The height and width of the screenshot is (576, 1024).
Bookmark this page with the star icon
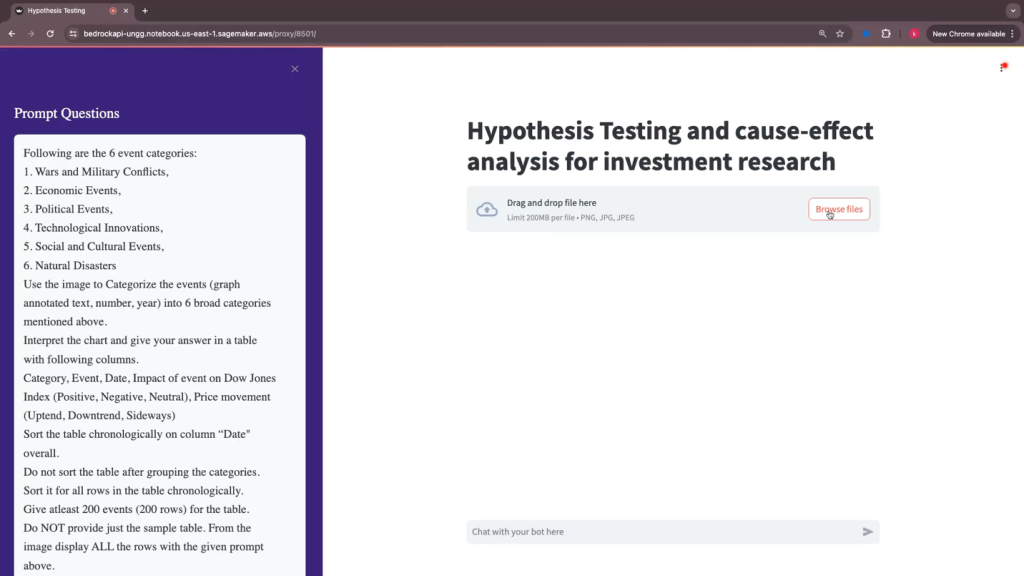(840, 34)
